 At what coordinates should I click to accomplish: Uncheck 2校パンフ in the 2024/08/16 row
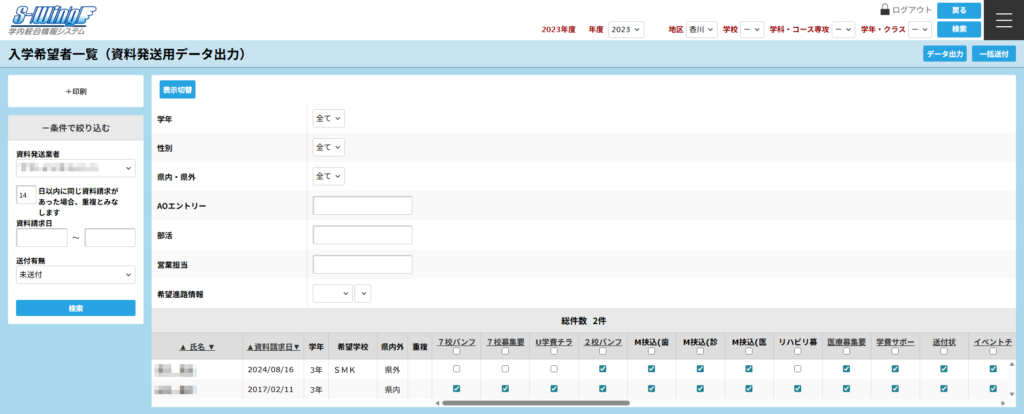[x=602, y=369]
